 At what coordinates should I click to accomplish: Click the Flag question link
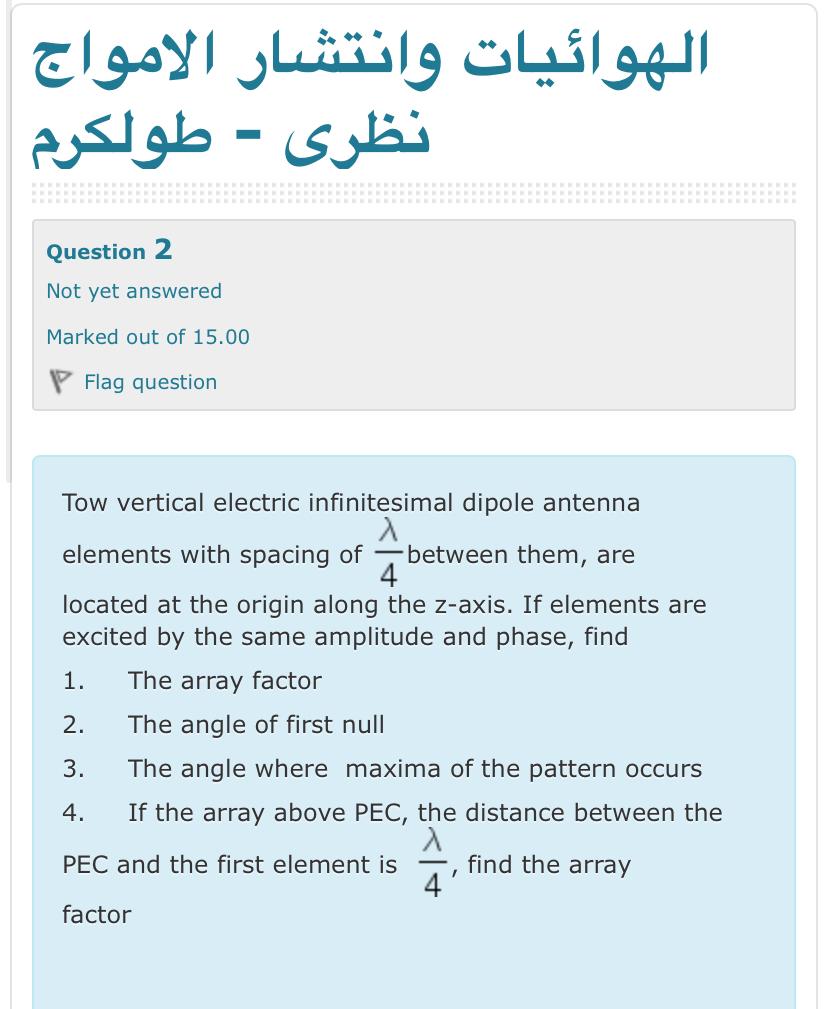click(152, 382)
